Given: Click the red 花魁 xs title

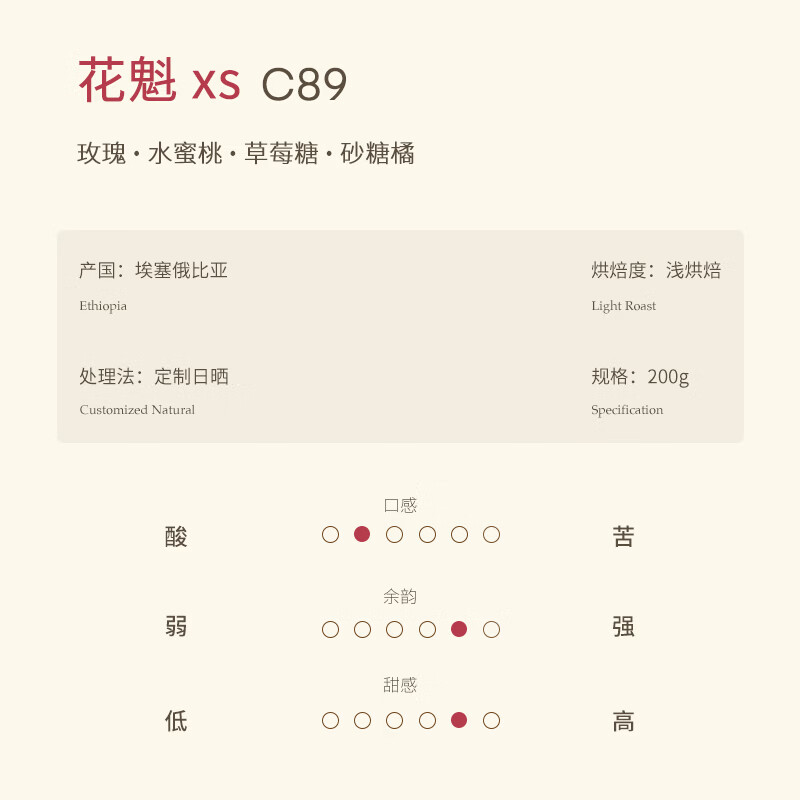Looking at the screenshot, I should (x=159, y=82).
